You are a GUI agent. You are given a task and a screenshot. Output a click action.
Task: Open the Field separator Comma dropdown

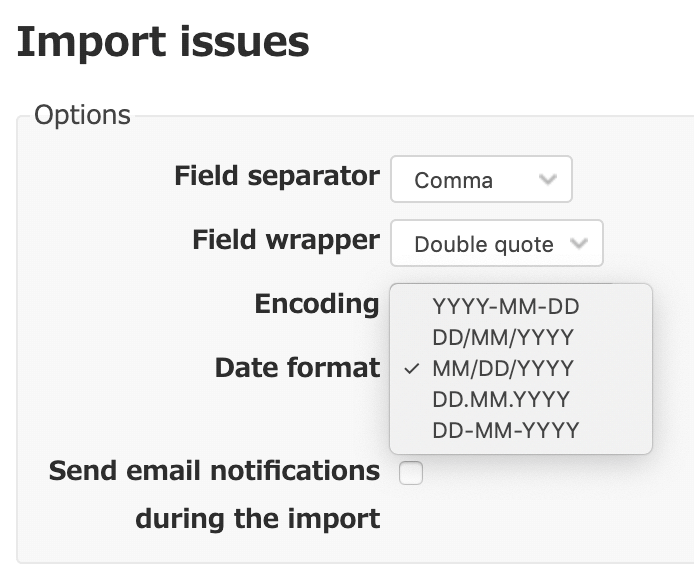[481, 179]
